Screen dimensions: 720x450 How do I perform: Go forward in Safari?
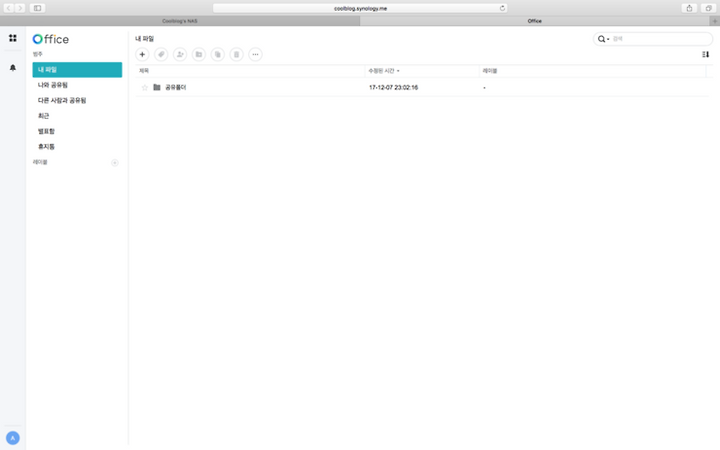[x=20, y=8]
